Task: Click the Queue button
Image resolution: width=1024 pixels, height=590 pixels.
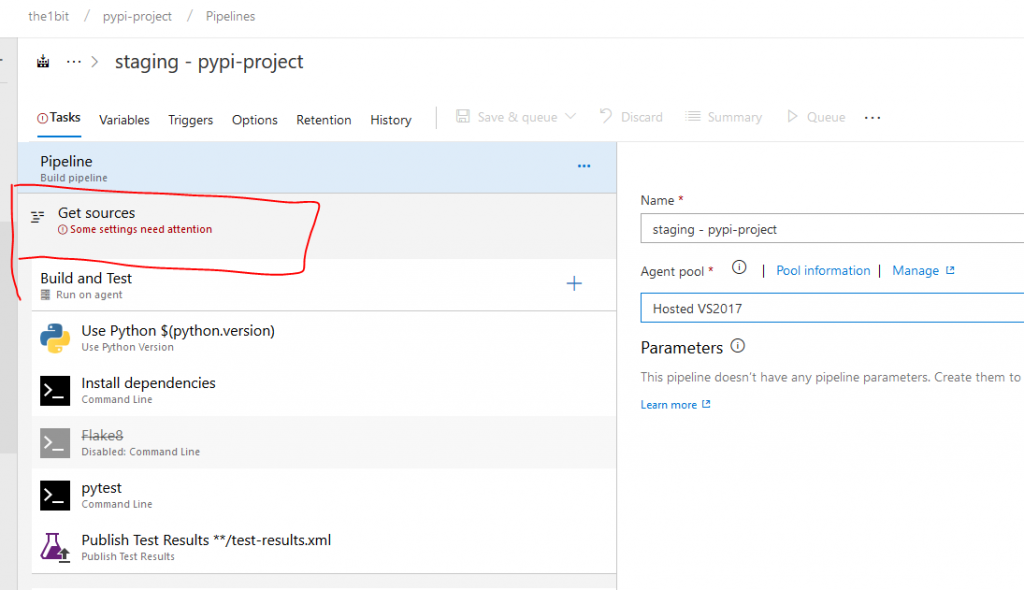Action: pyautogui.click(x=816, y=117)
